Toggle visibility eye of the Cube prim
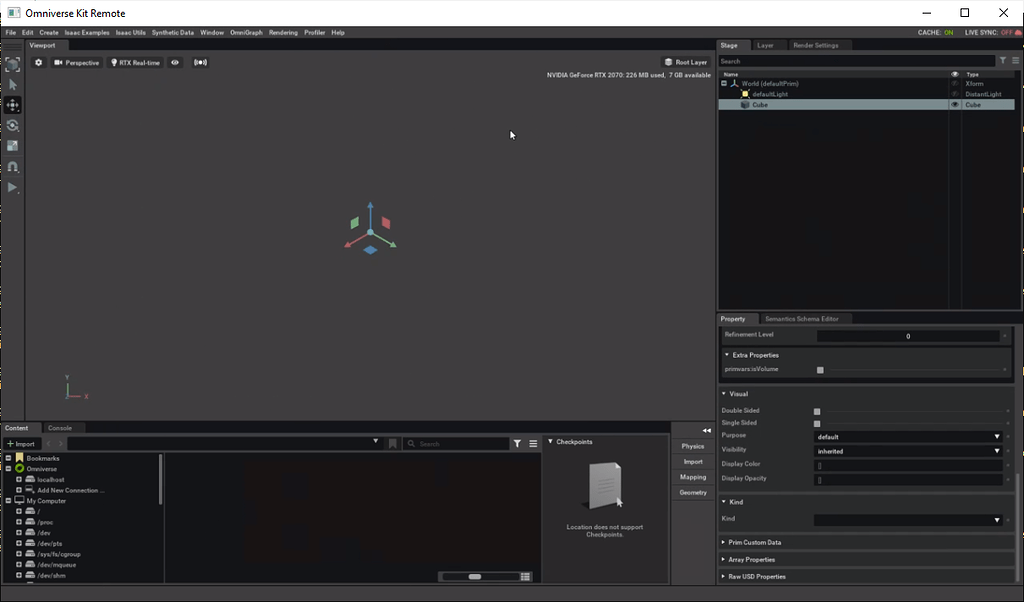This screenshot has height=602, width=1024. (x=955, y=104)
